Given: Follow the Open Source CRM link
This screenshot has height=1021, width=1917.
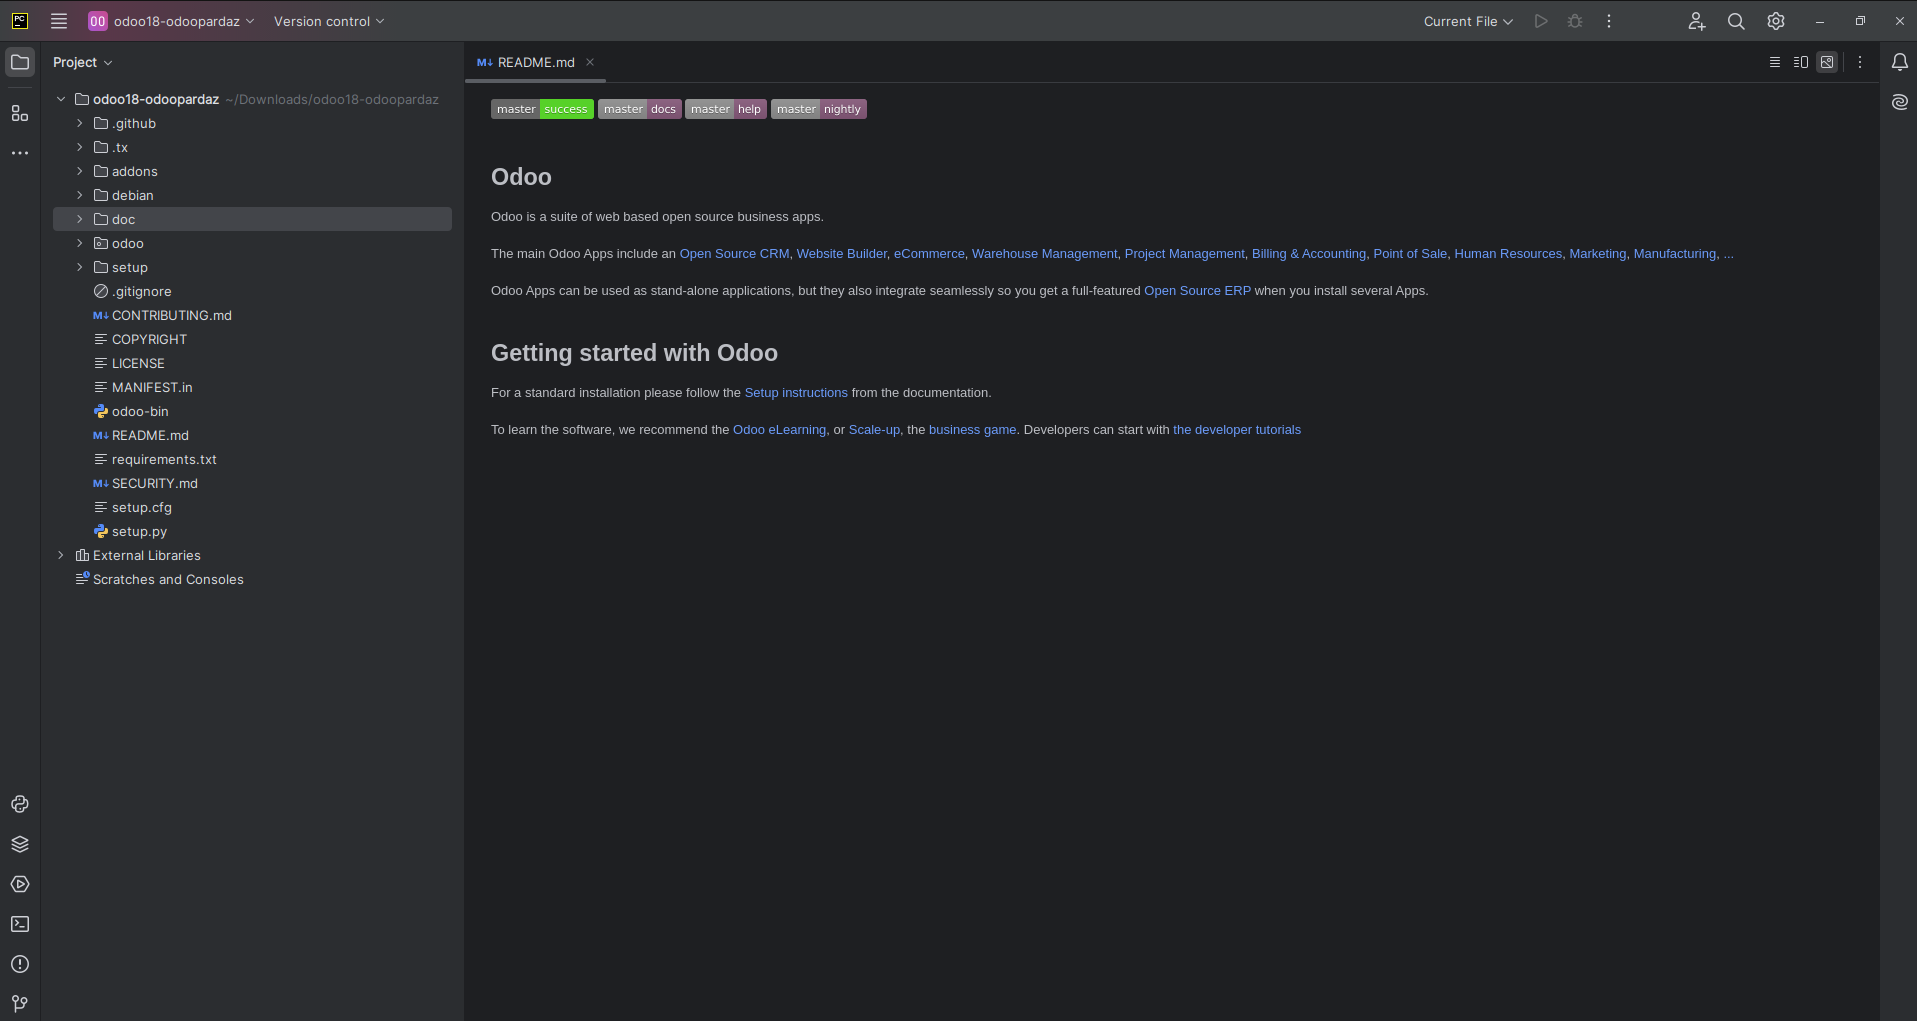Looking at the screenshot, I should click(734, 254).
